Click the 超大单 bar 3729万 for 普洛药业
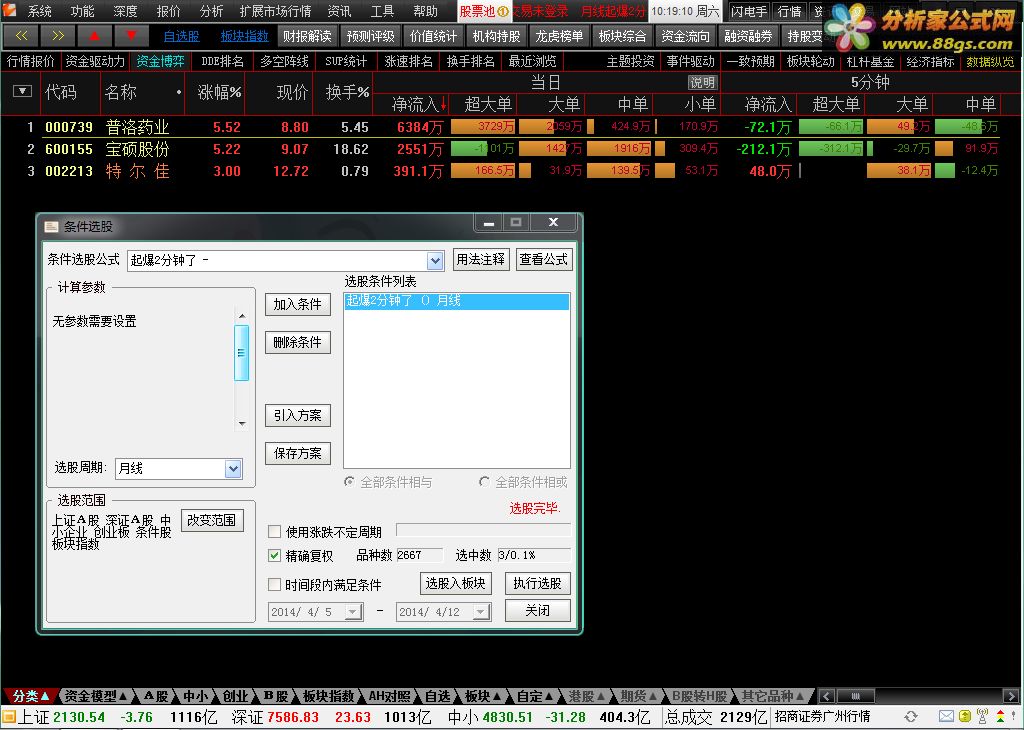Image resolution: width=1024 pixels, height=730 pixels. click(484, 127)
